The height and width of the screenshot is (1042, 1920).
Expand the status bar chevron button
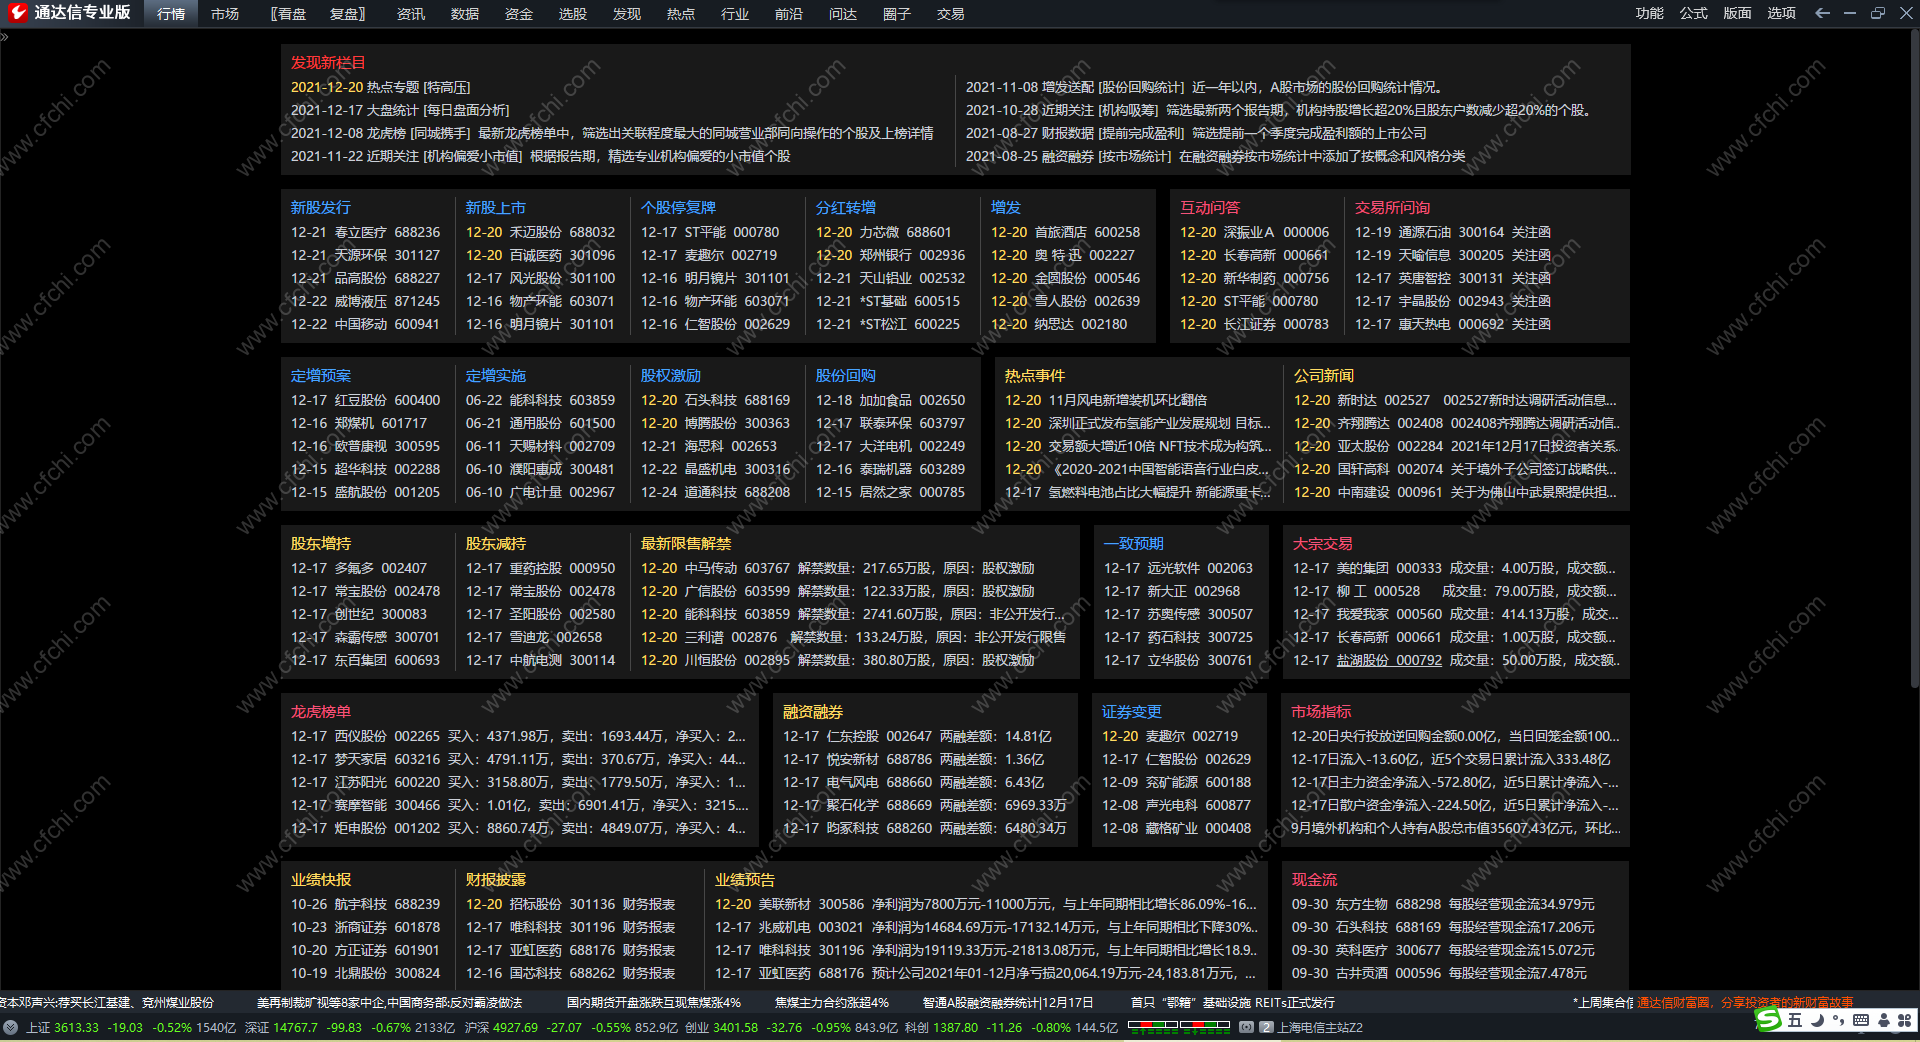(10, 1027)
